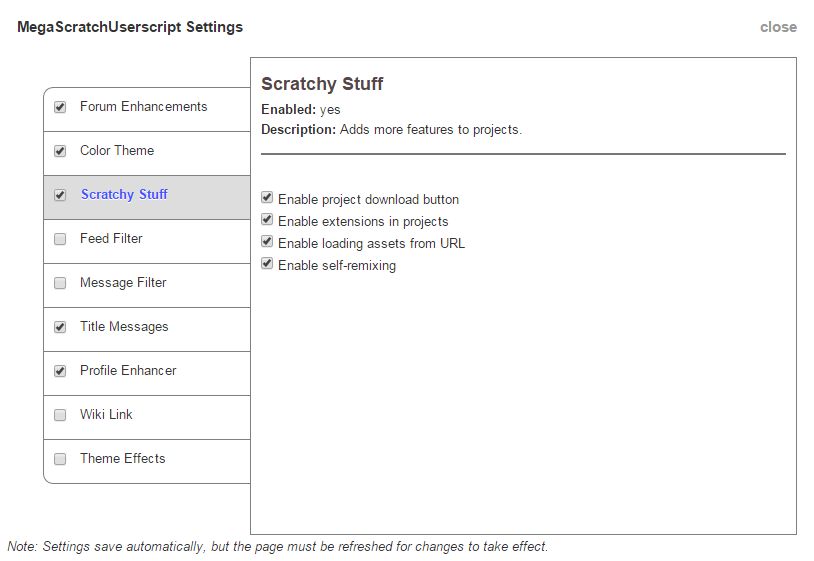Viewport: 814px width, 561px height.
Task: Open the Forum Enhancements settings tab
Action: pos(144,107)
